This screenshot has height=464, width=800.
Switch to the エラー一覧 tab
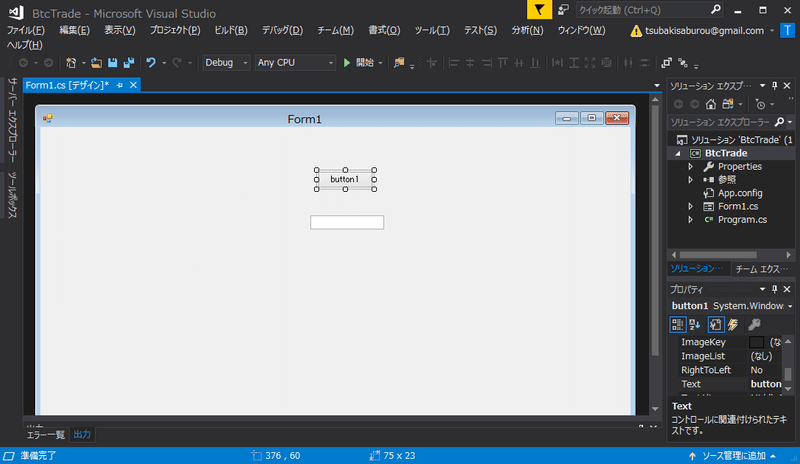pos(45,434)
